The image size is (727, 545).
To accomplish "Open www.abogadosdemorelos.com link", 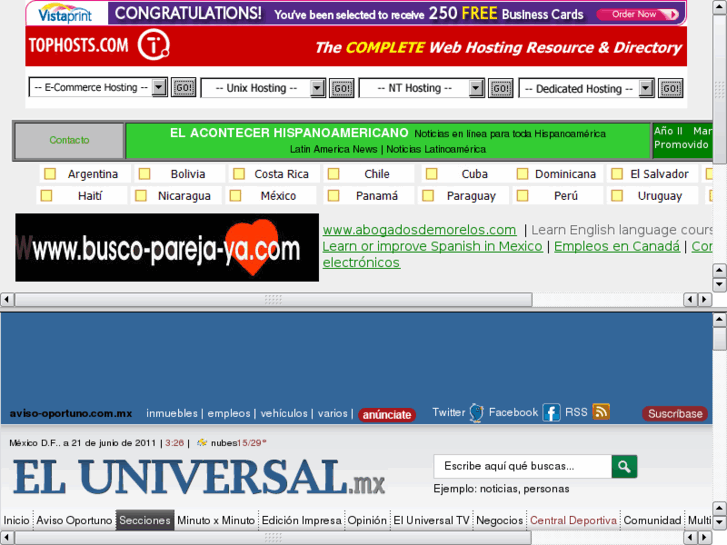I will click(x=419, y=230).
